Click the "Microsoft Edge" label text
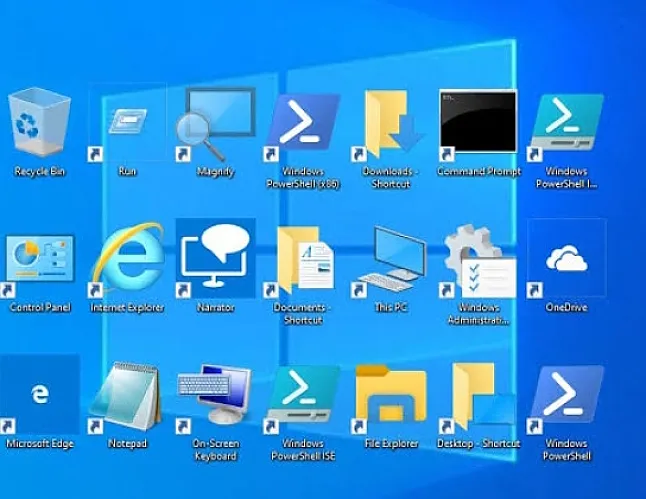This screenshot has width=646, height=499. 40,443
